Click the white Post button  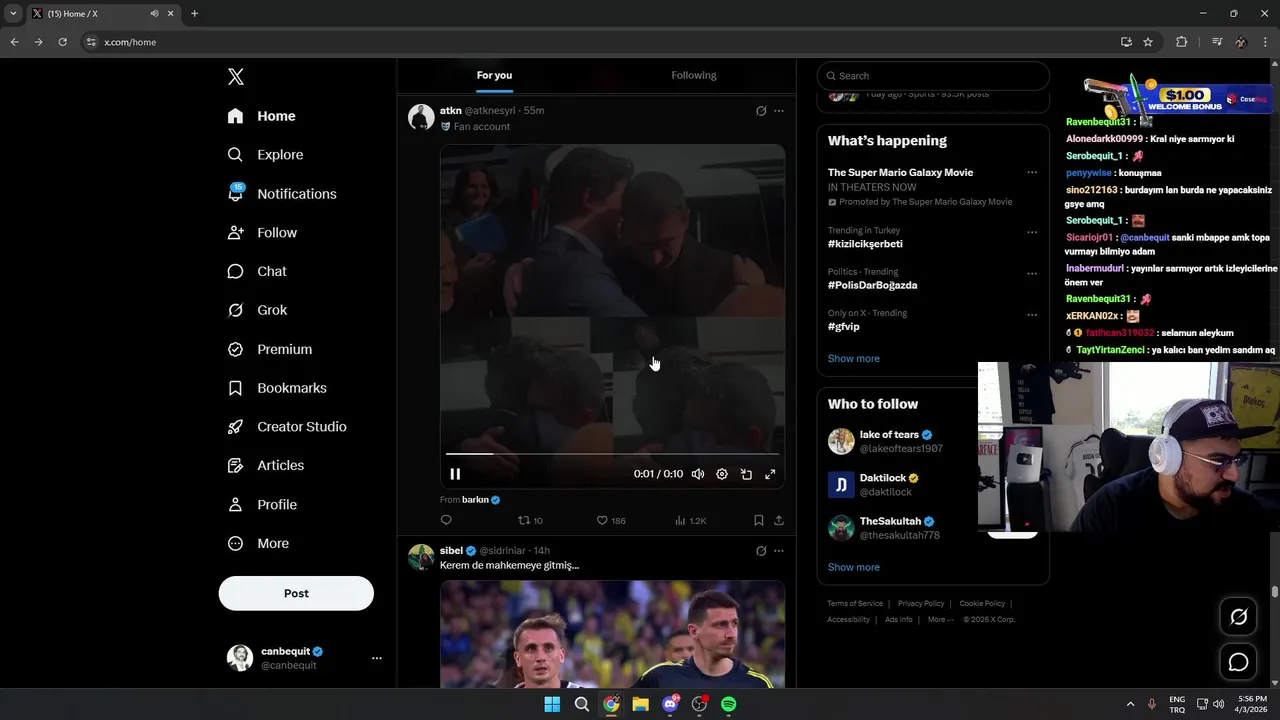(x=296, y=593)
